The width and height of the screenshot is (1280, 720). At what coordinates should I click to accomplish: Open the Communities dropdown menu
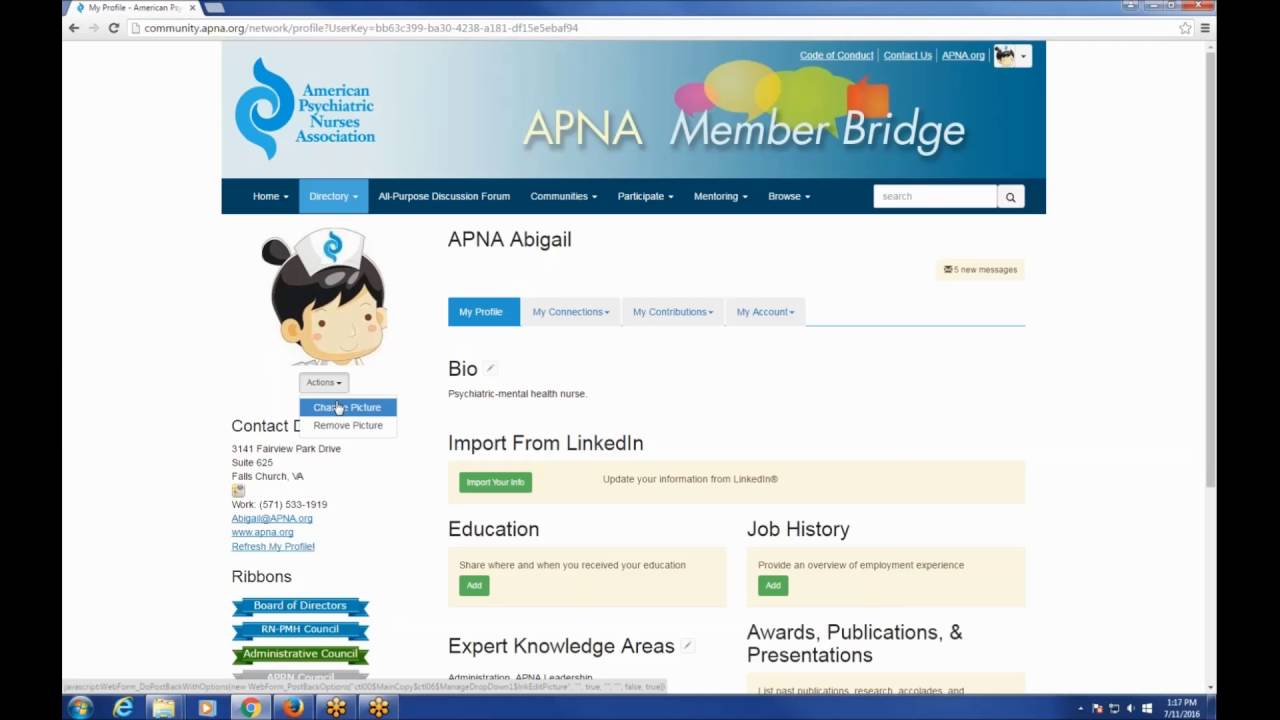[563, 197]
